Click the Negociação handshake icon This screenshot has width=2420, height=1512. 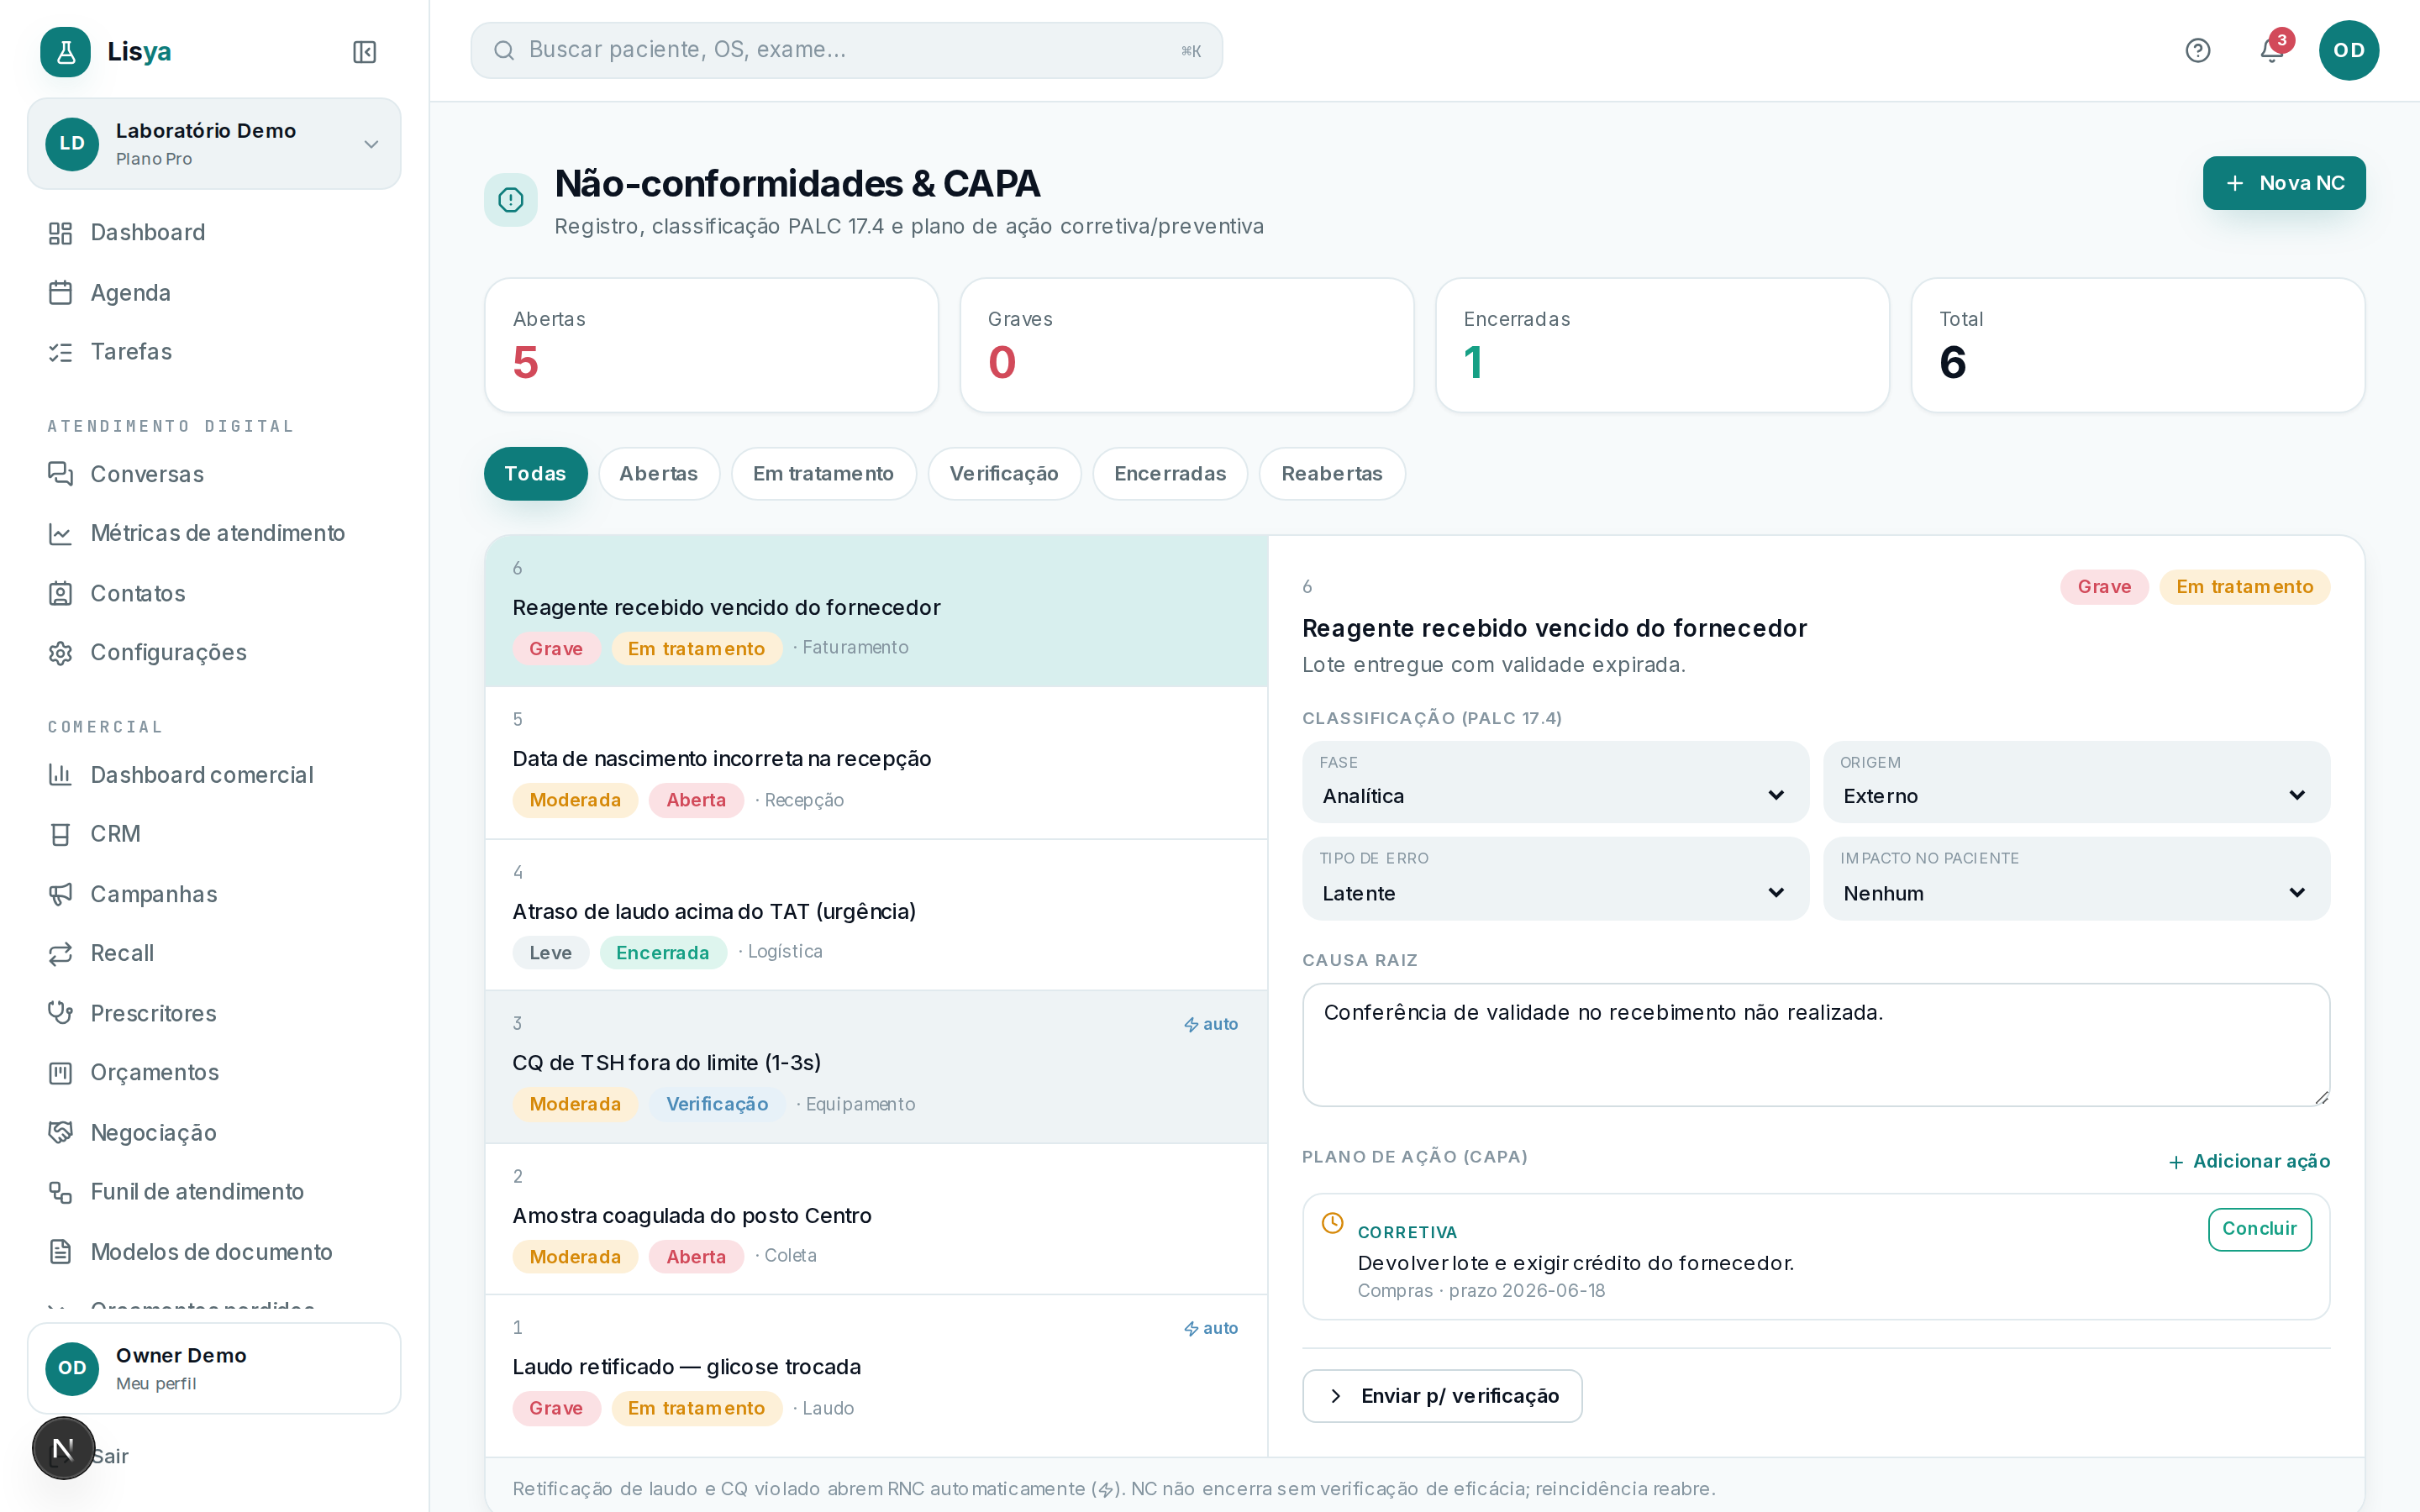coord(60,1132)
